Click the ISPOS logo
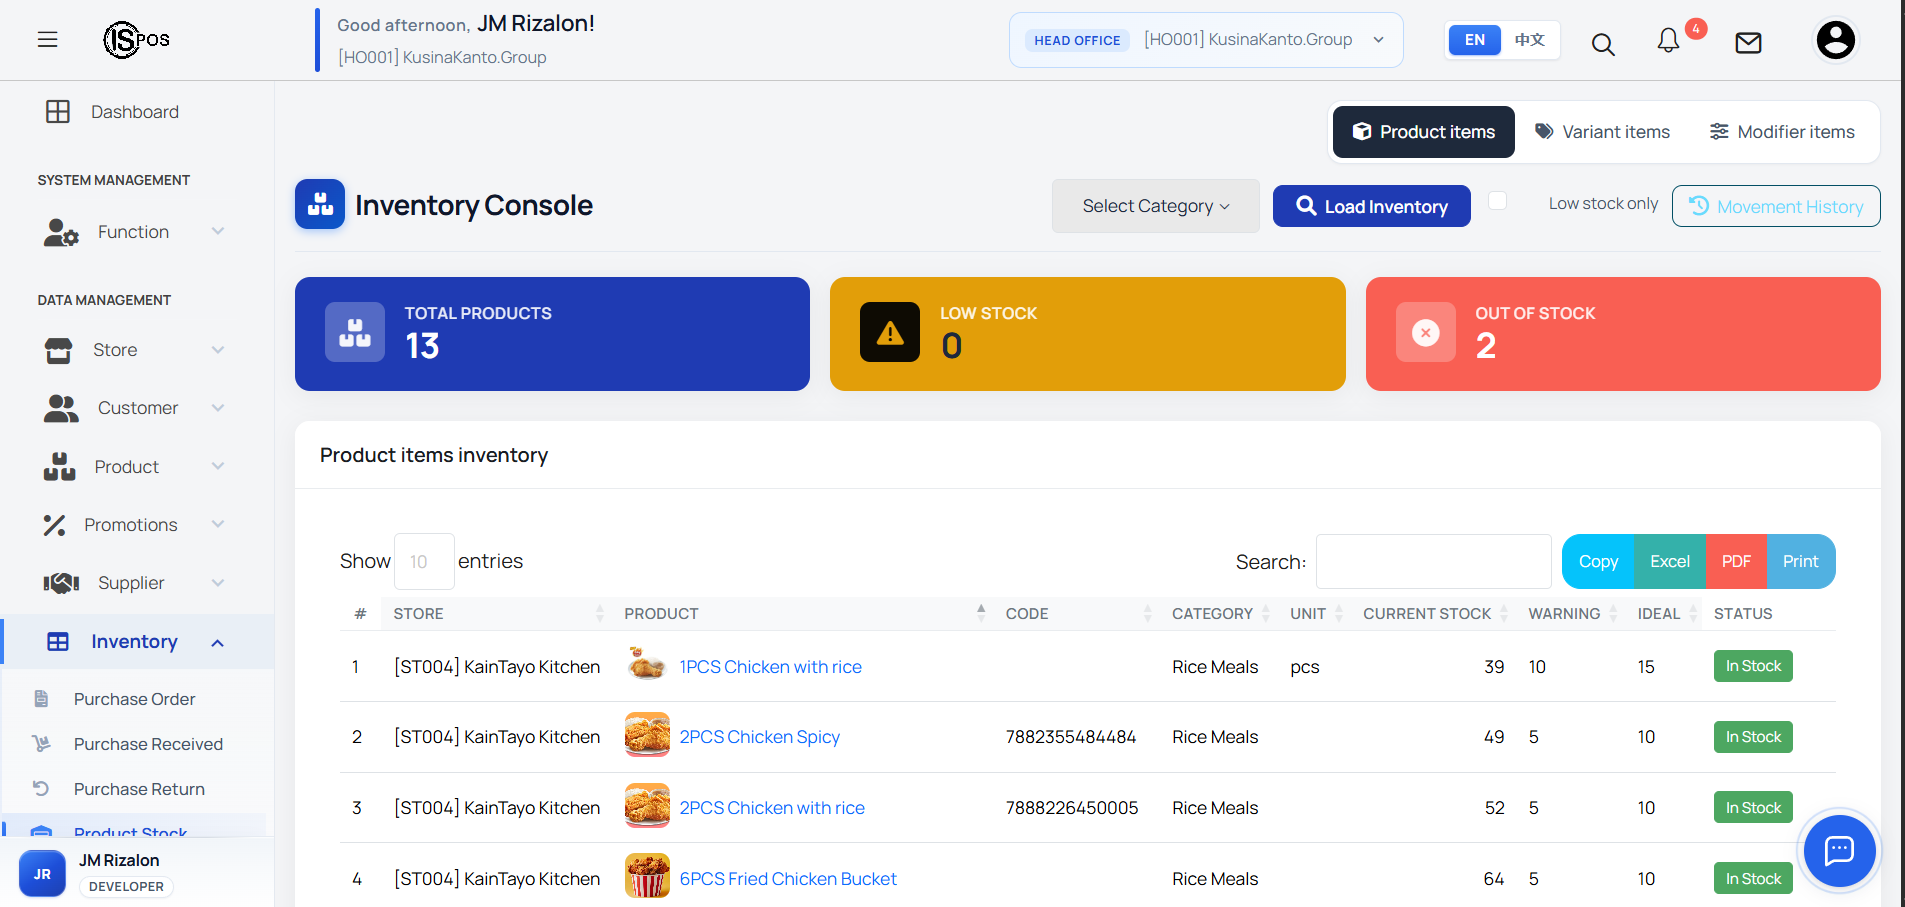The image size is (1905, 907). 137,40
